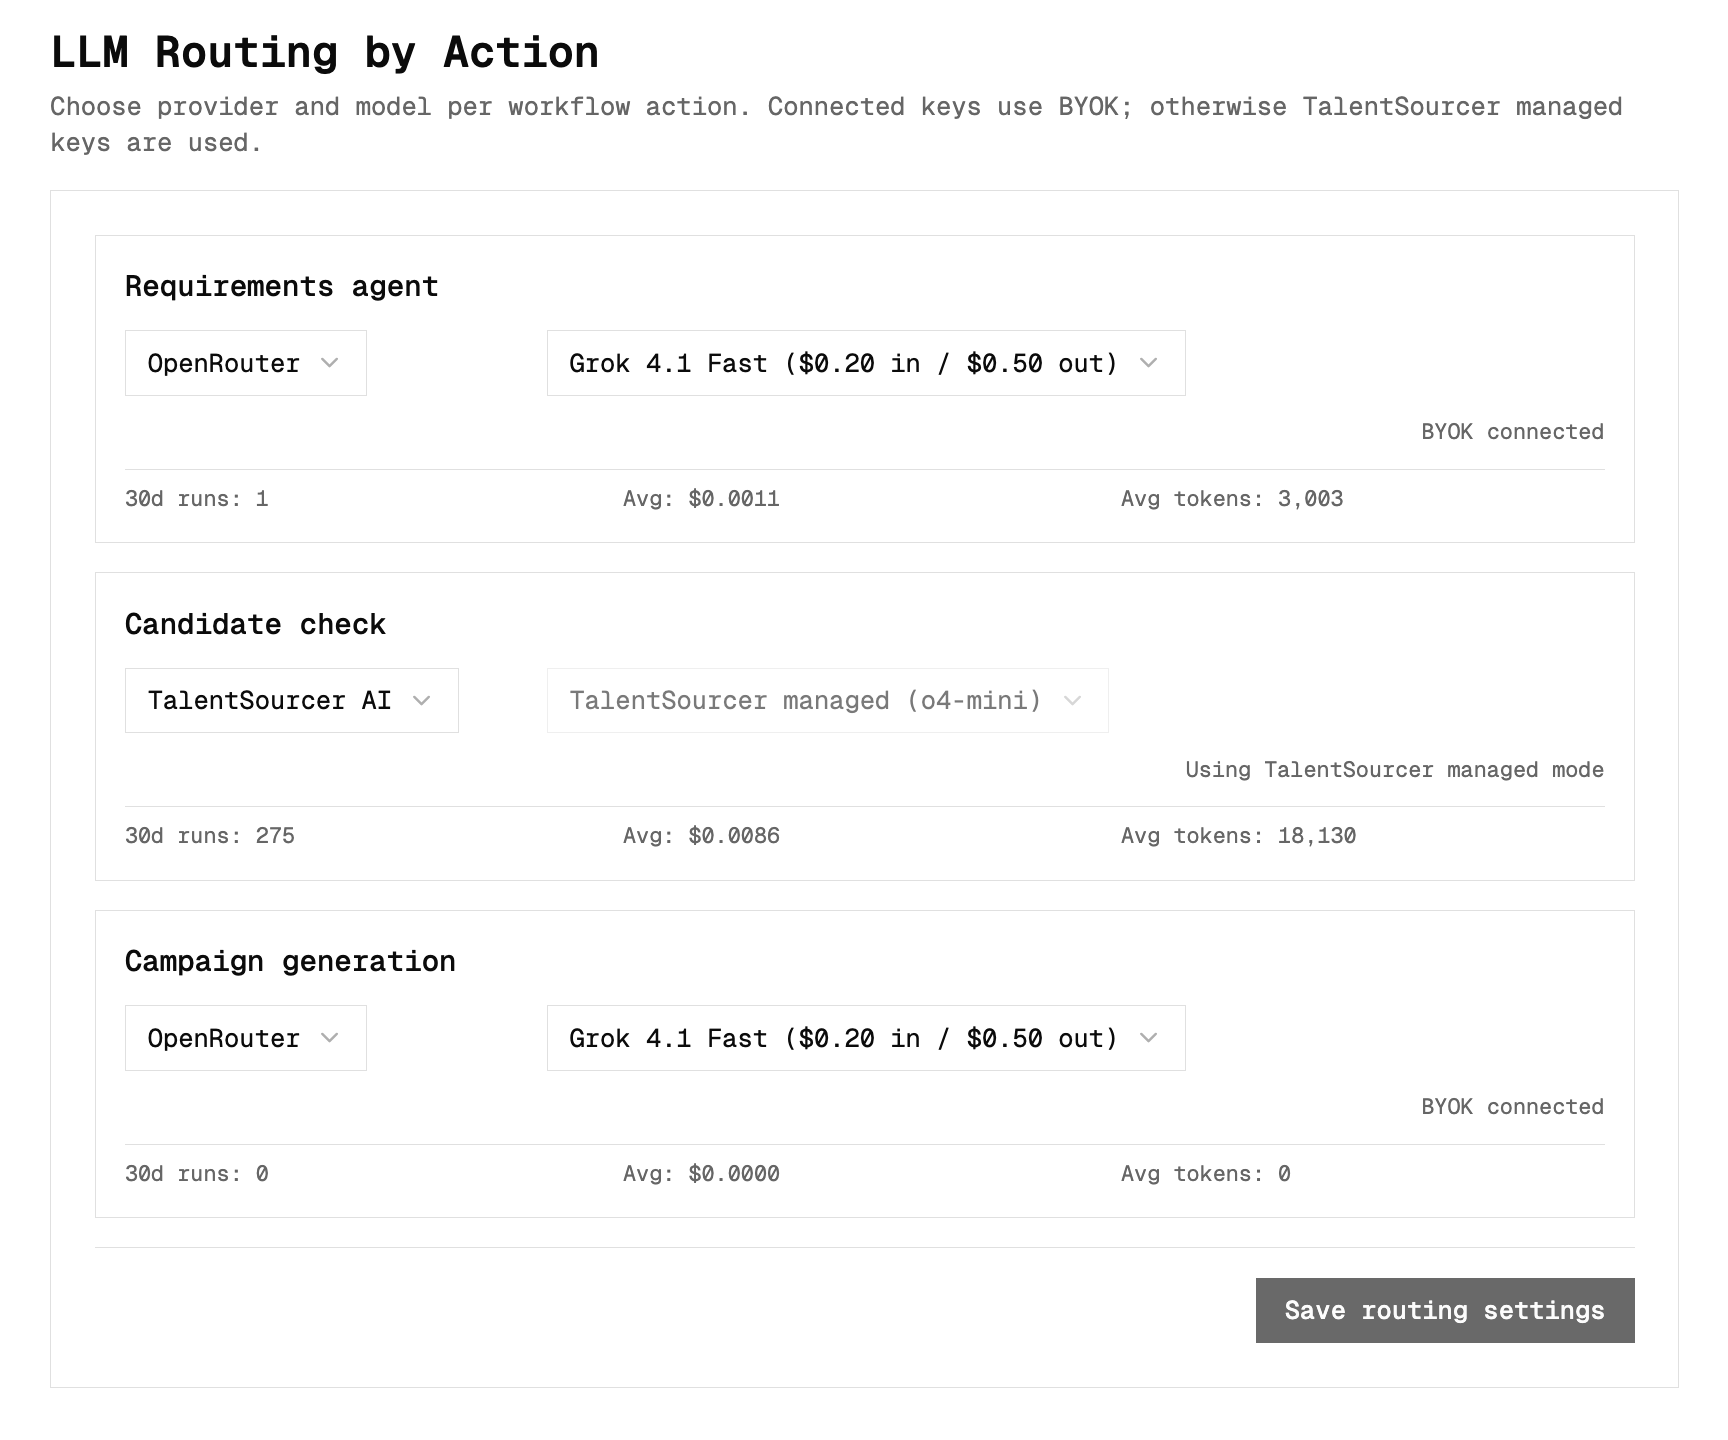Click the LLM Routing by Action title
This screenshot has width=1728, height=1440.
pyautogui.click(x=324, y=52)
